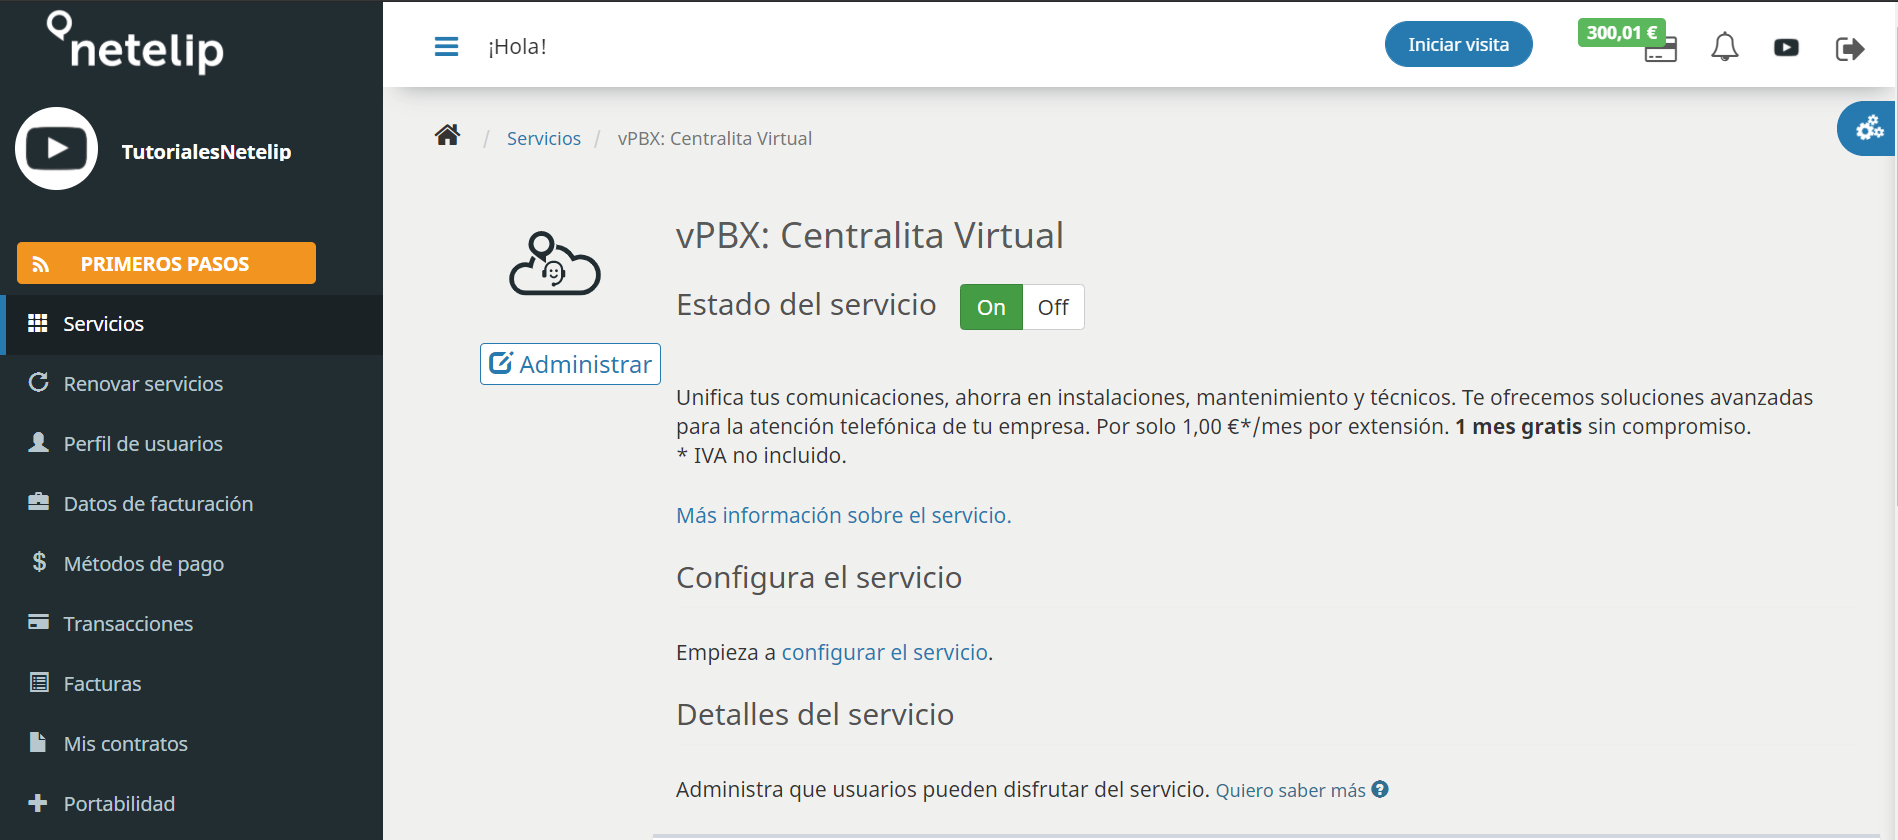The height and width of the screenshot is (840, 1898).
Task: Open the balance credit card icon
Action: pos(1661,51)
